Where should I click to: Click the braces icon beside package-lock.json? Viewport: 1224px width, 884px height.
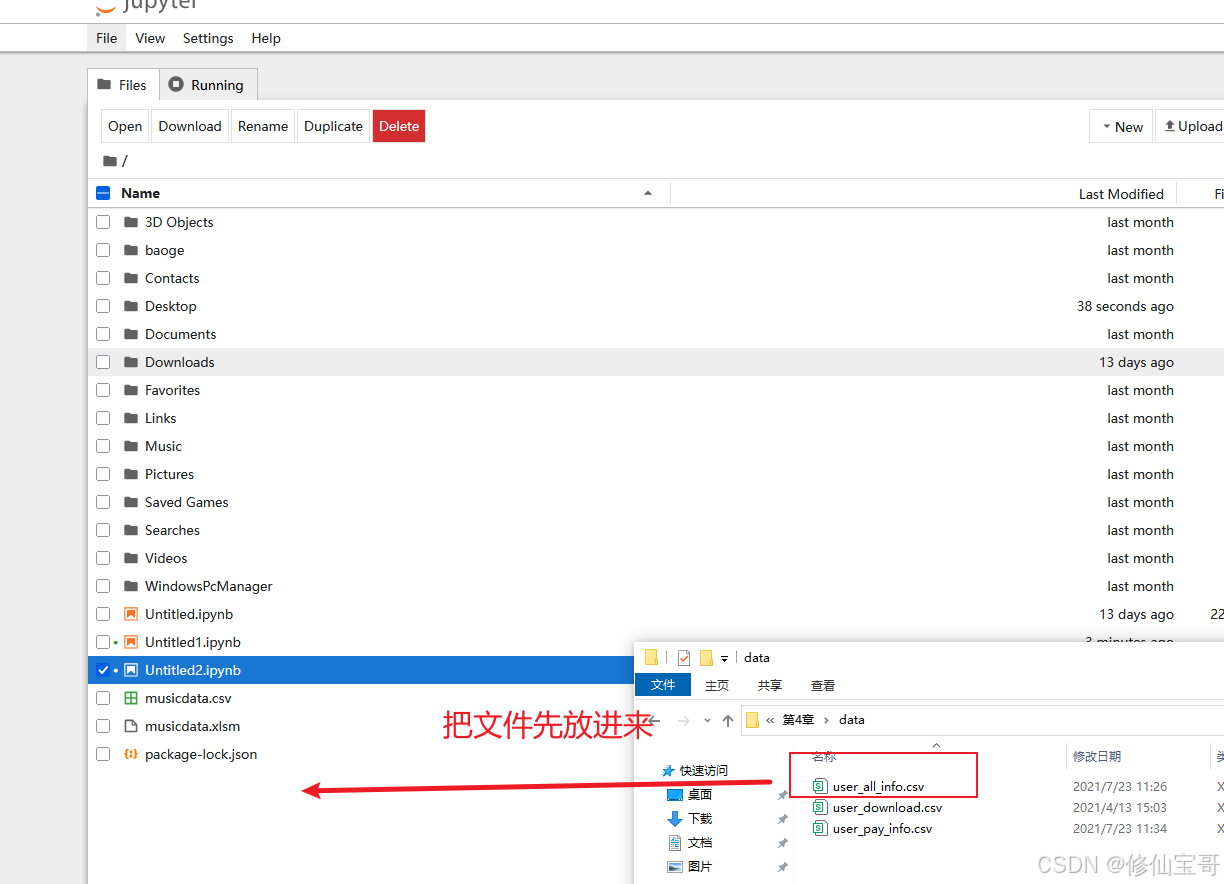131,754
